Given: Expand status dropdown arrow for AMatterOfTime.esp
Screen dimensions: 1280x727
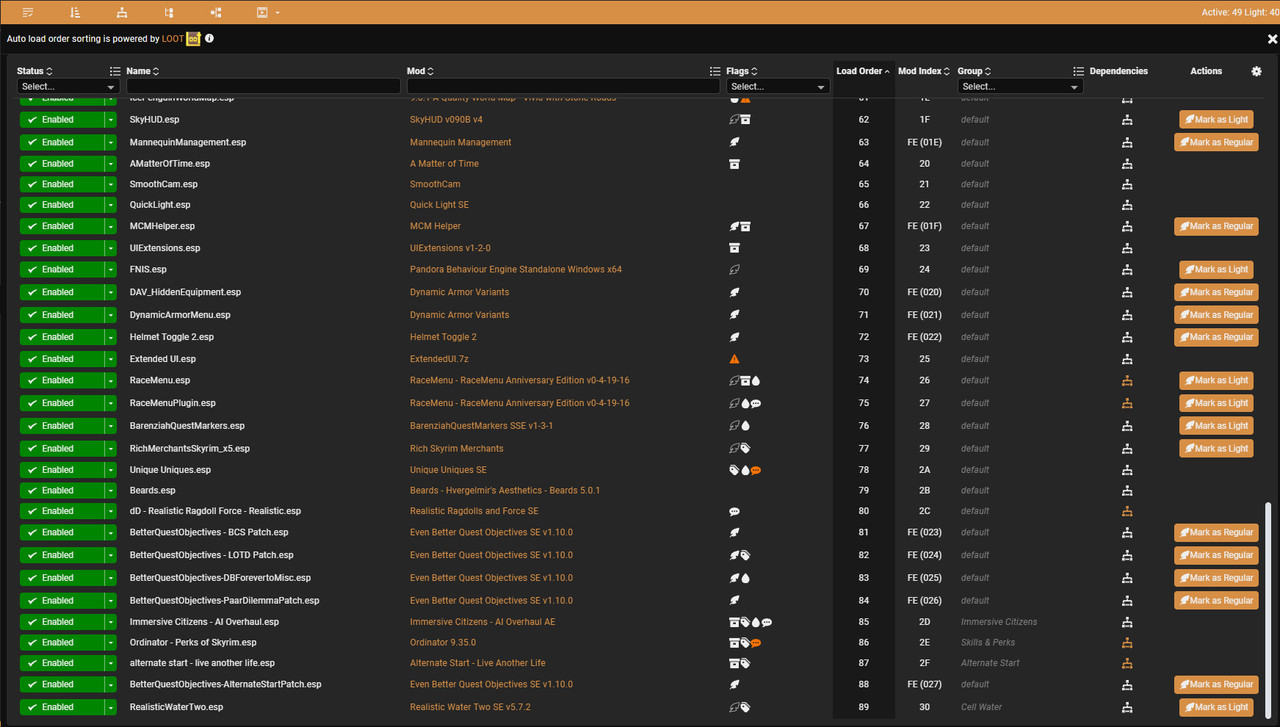Looking at the screenshot, I should [111, 163].
